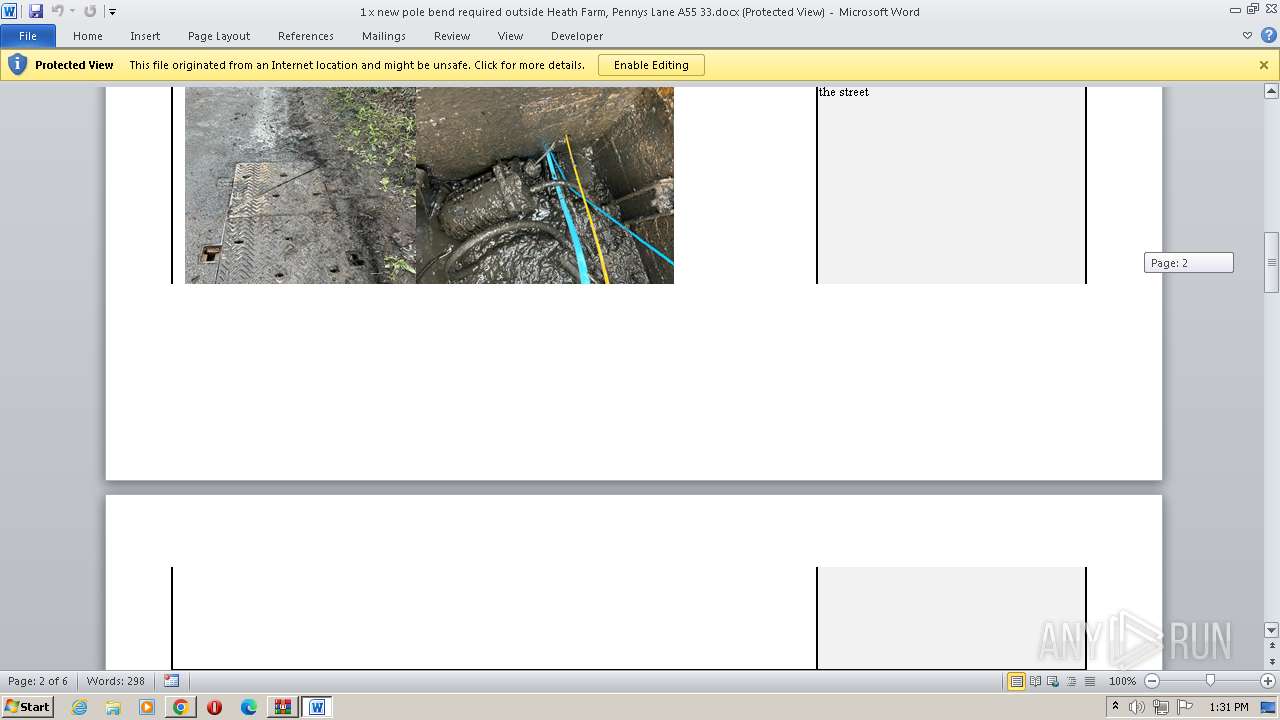
Task: Click the network tray icon
Action: tap(1161, 707)
